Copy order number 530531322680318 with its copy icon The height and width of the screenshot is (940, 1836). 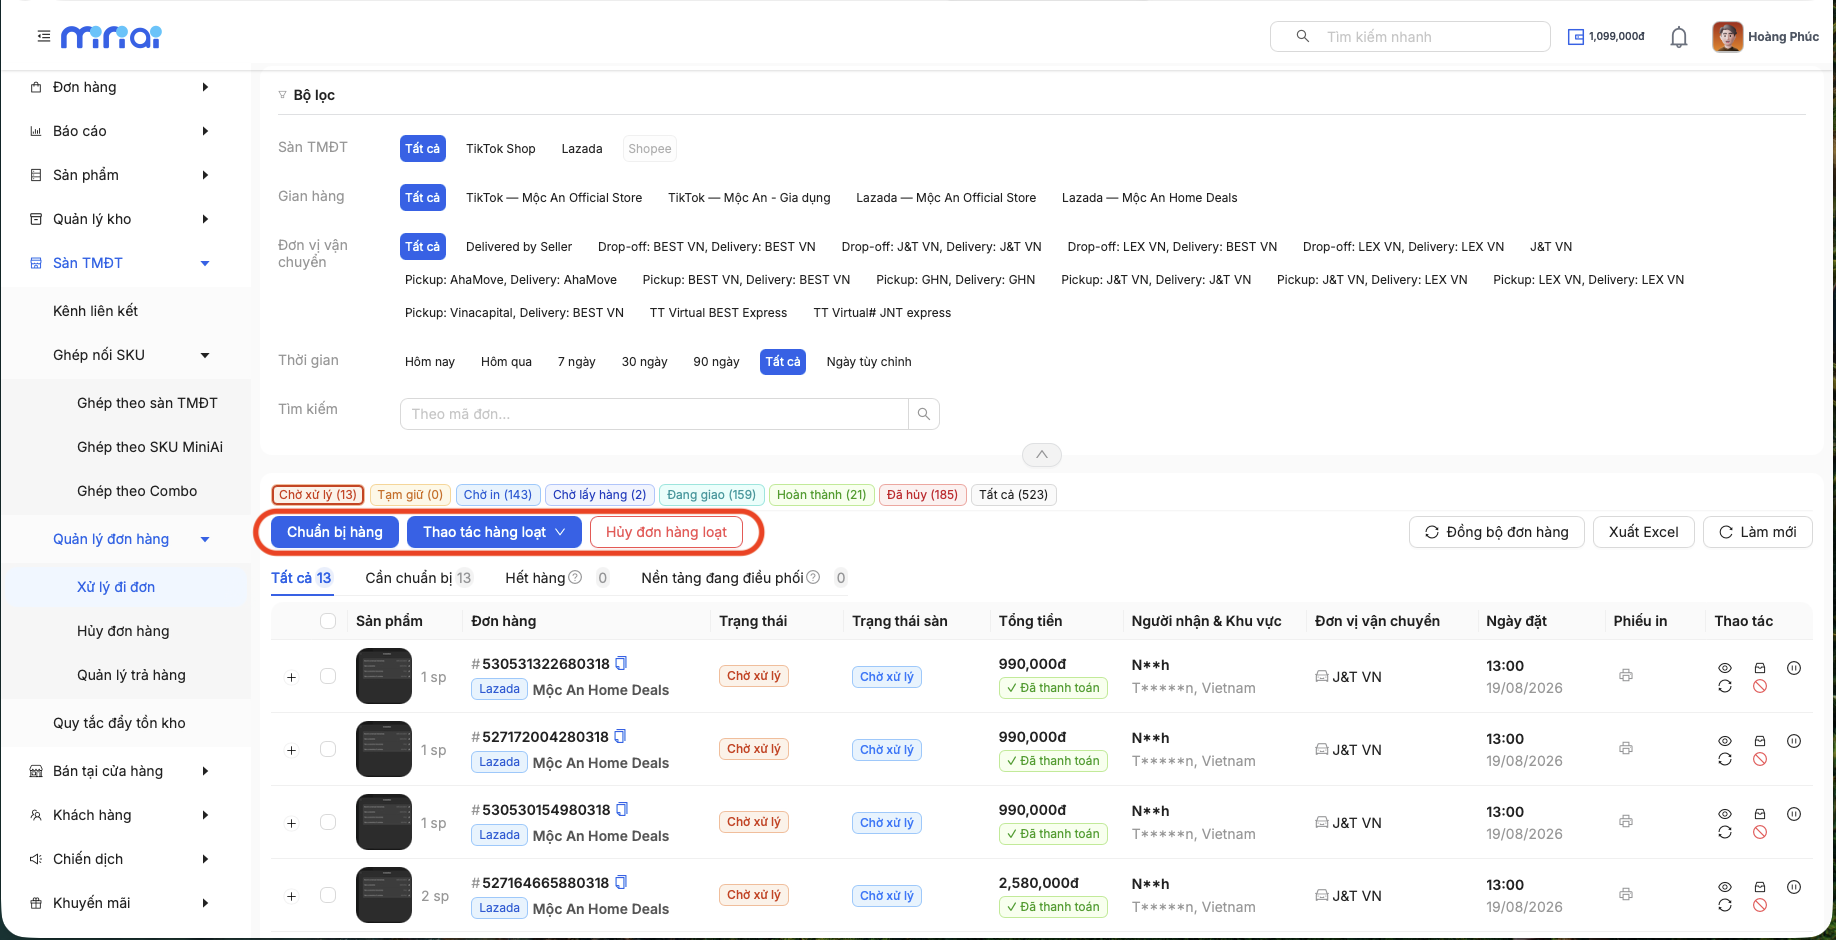coord(621,663)
